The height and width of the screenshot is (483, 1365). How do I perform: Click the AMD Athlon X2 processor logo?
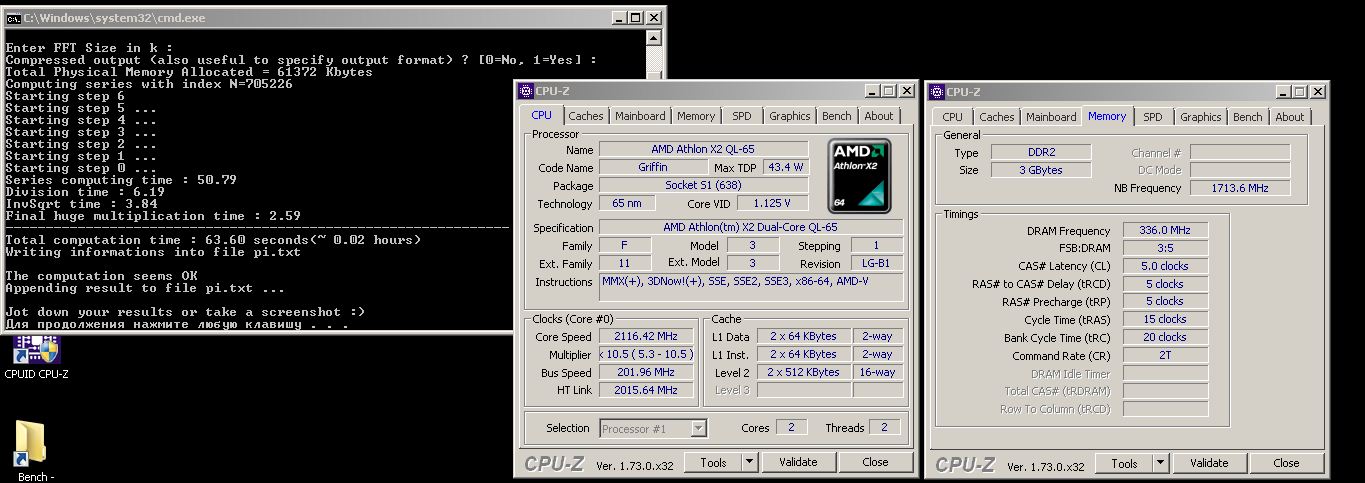click(x=859, y=174)
